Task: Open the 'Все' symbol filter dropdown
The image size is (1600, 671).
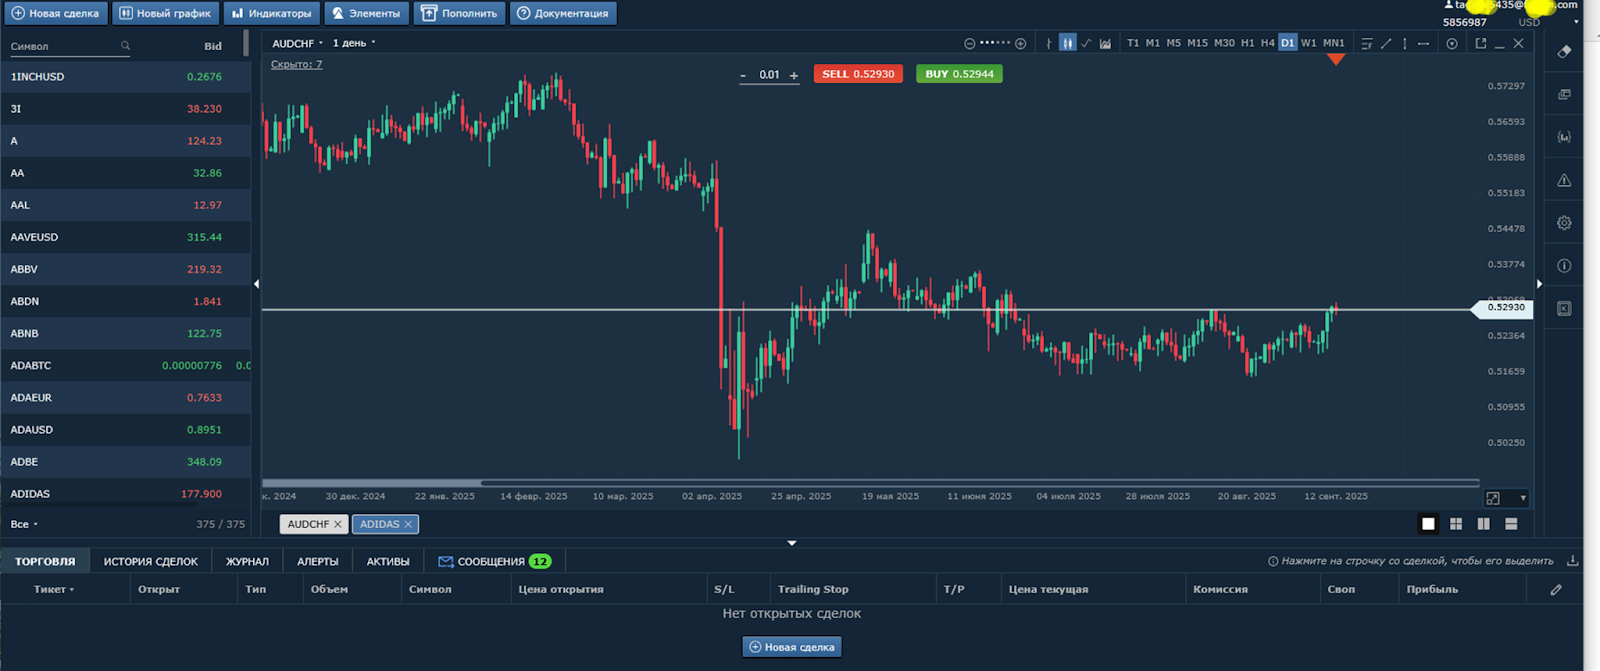Action: click(24, 524)
